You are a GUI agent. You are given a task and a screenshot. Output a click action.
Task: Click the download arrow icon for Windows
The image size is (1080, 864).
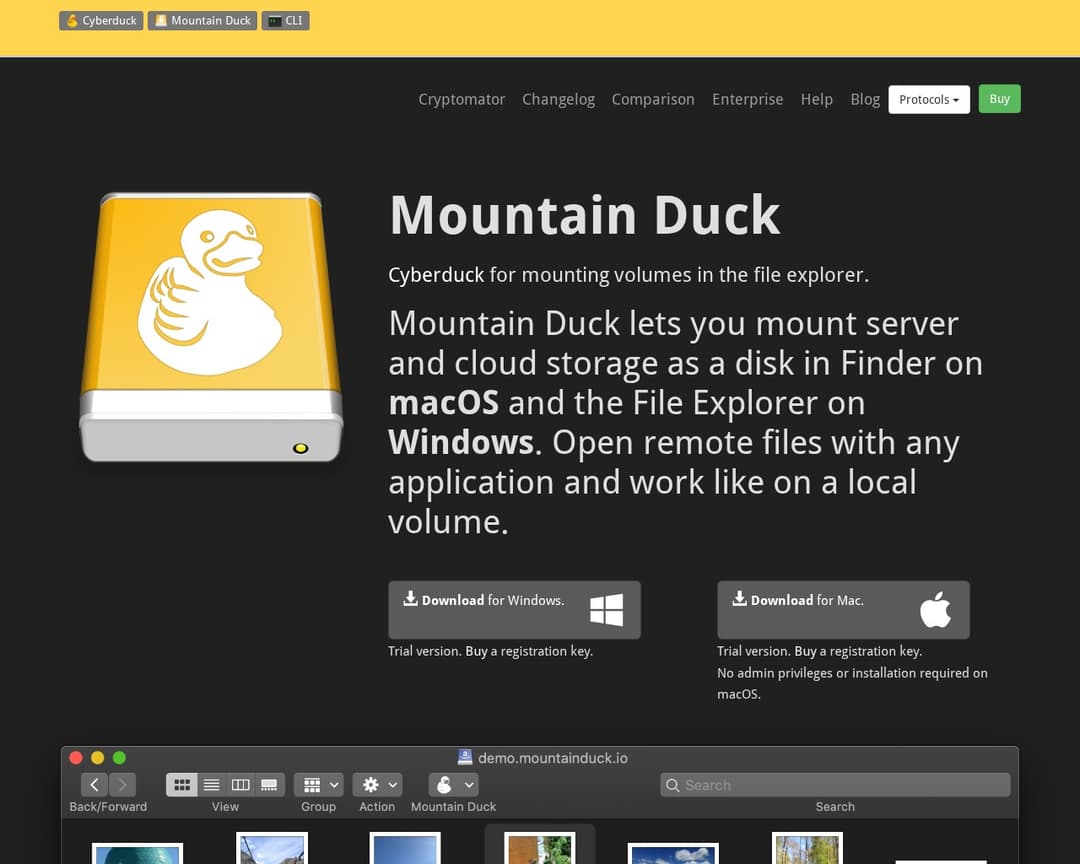click(x=411, y=598)
